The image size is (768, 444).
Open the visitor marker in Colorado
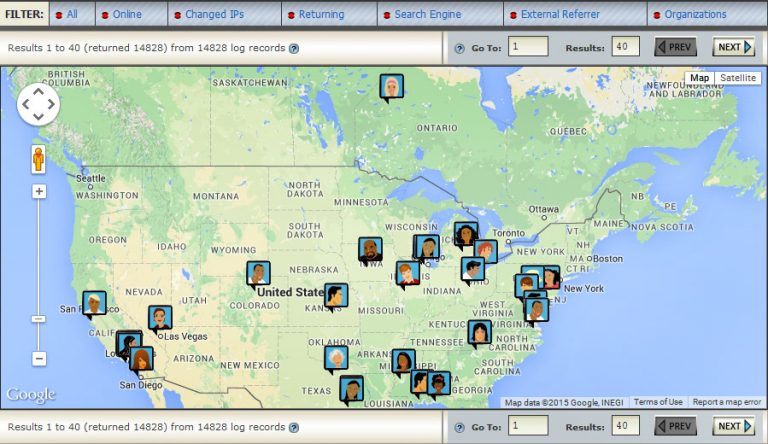click(x=259, y=273)
